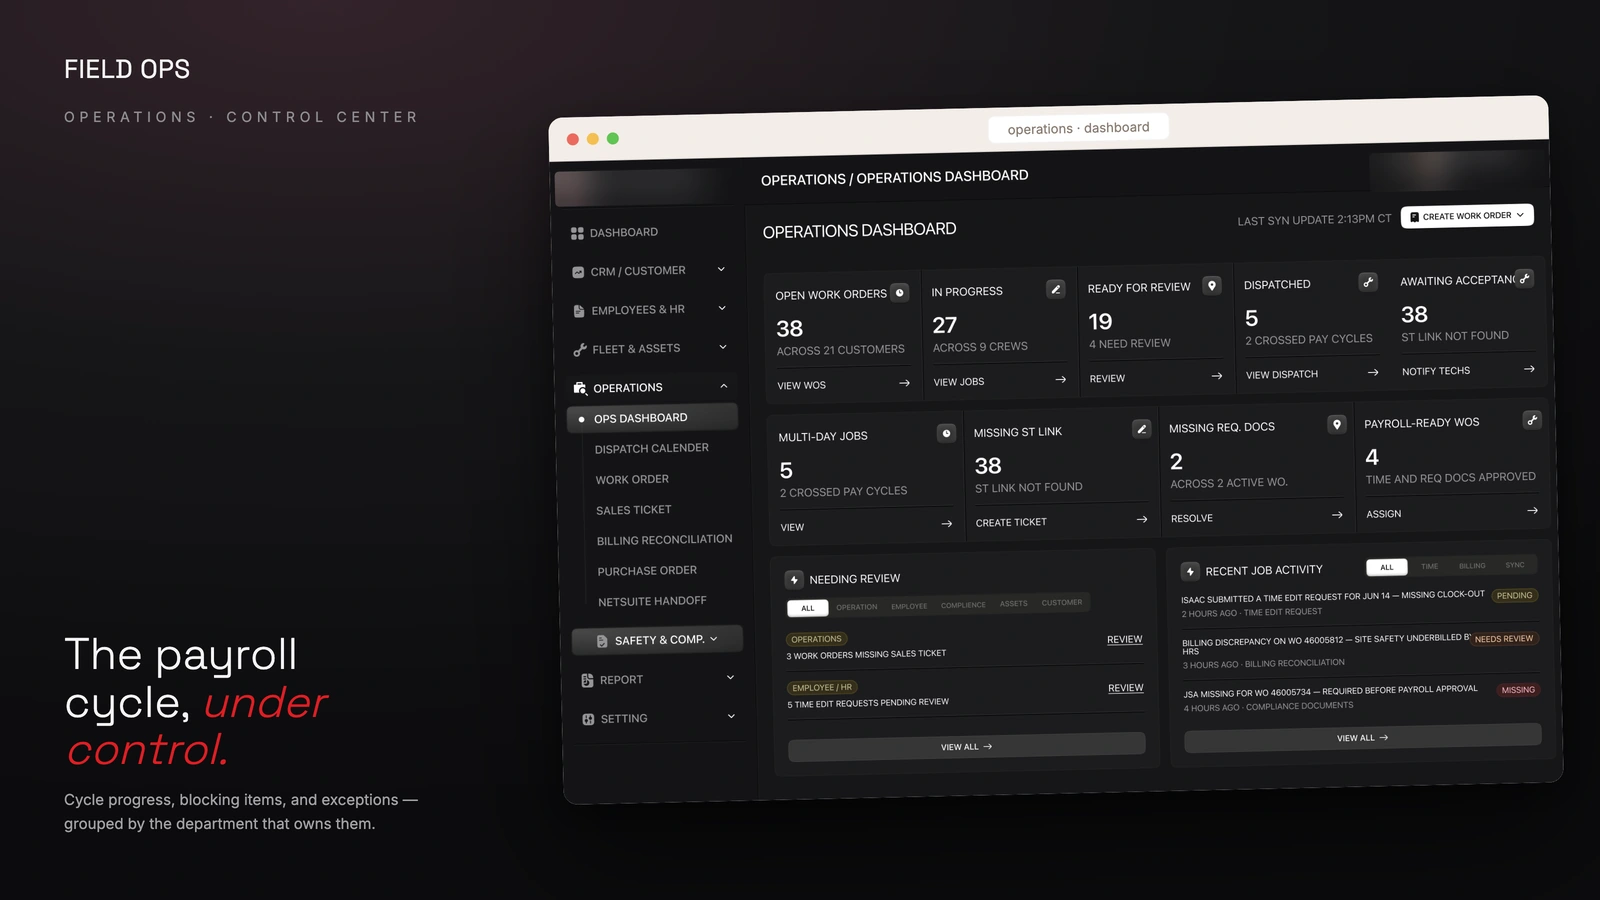
Task: Expand the Setting sidebar section
Action: [x=731, y=716]
